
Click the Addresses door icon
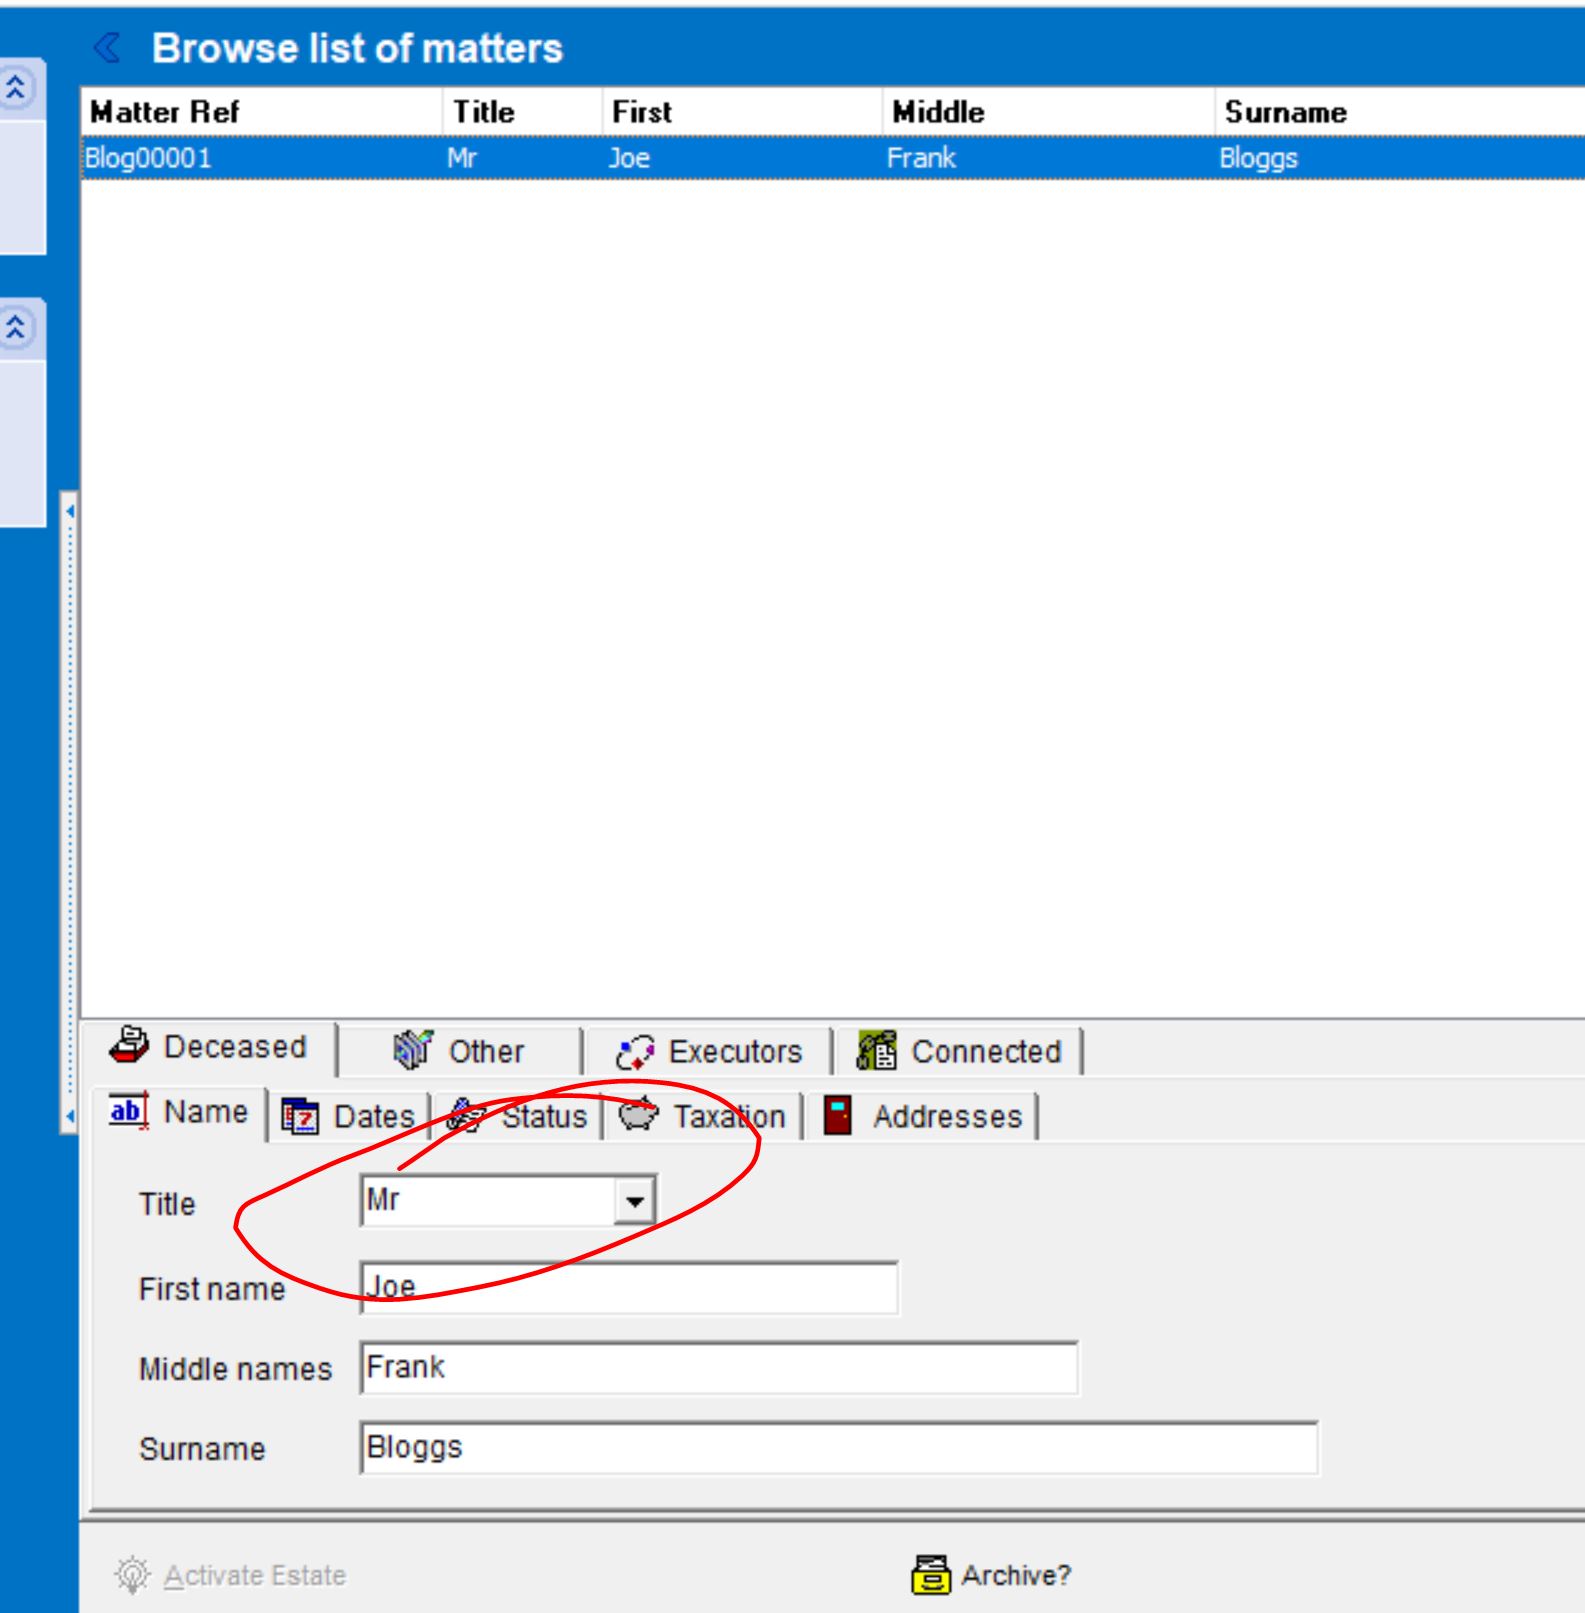tap(837, 1115)
